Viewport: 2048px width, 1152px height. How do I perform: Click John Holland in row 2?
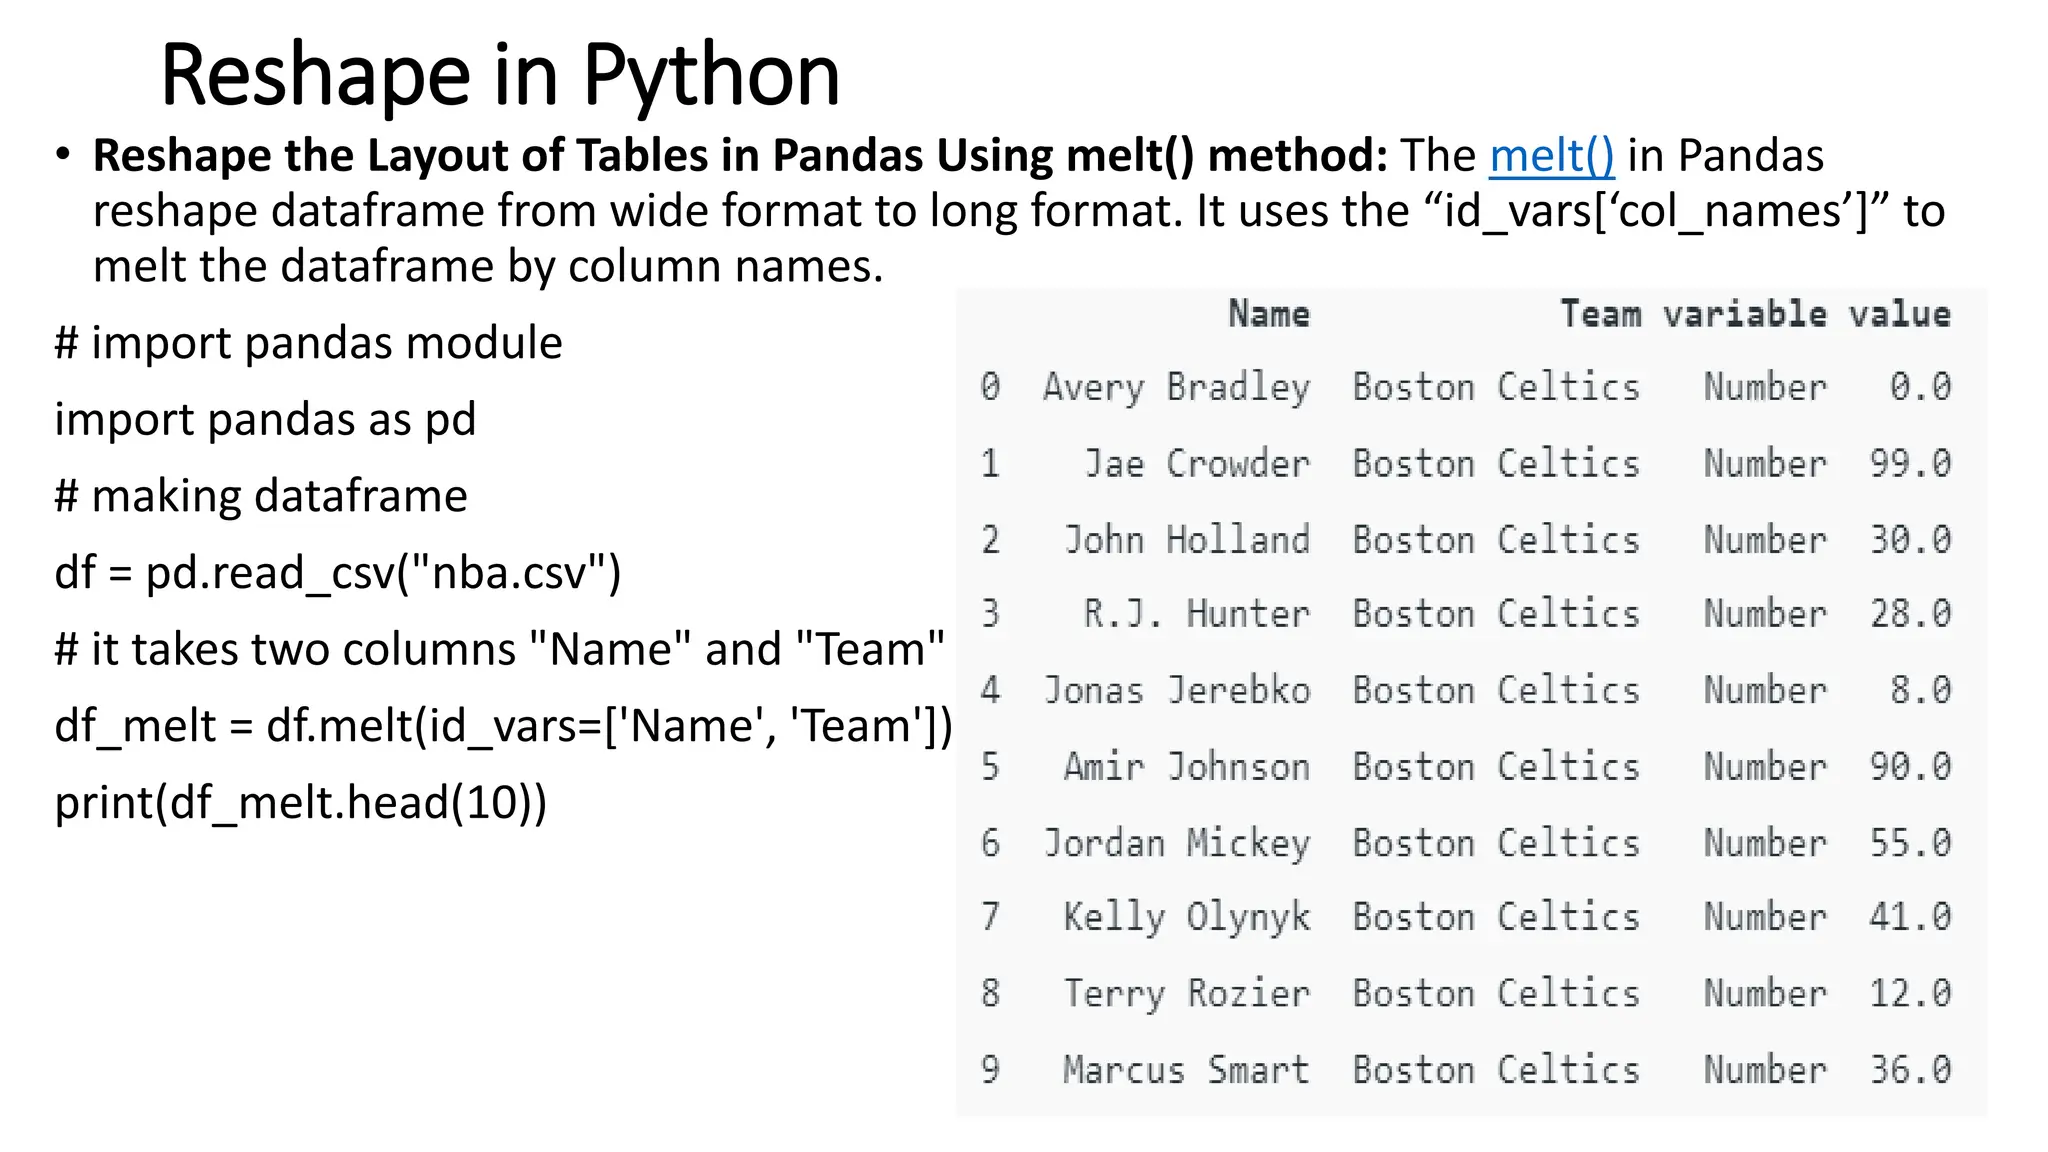[x=1186, y=540]
